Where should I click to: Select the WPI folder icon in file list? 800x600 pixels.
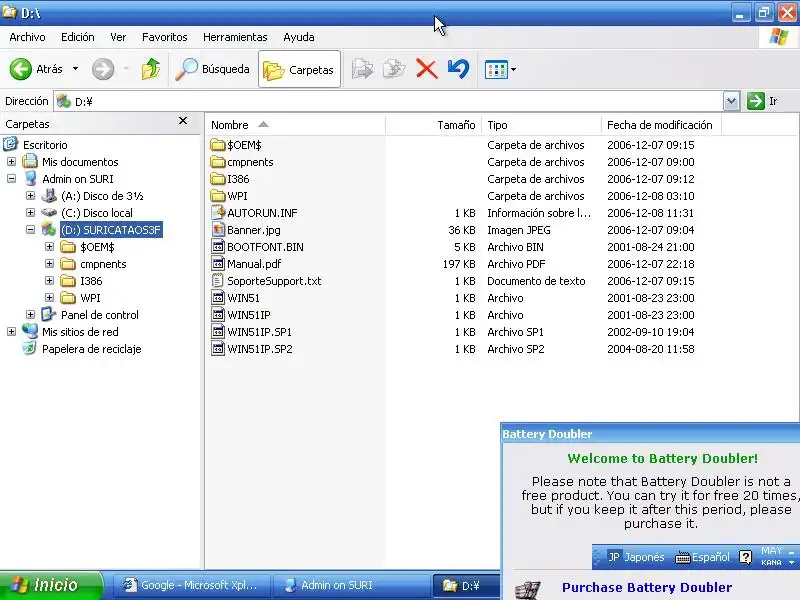coord(218,196)
